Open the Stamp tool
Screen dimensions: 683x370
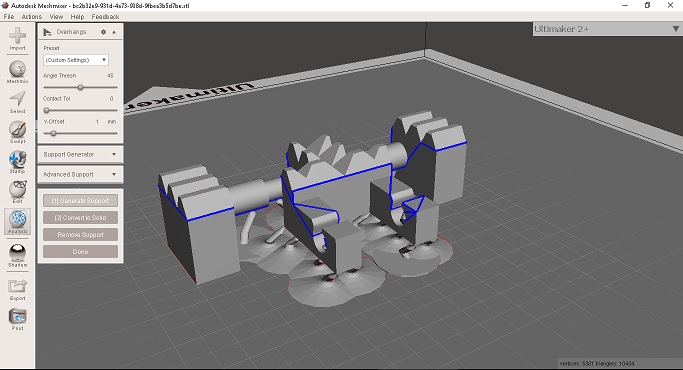[x=17, y=162]
